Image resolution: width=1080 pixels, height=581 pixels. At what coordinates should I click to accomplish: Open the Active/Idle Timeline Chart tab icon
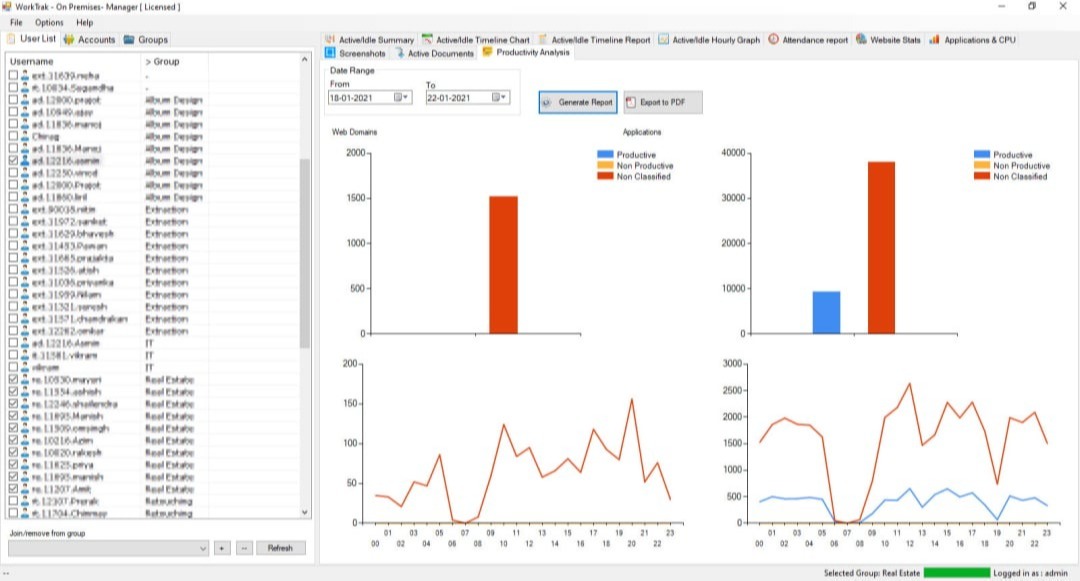pyautogui.click(x=428, y=39)
